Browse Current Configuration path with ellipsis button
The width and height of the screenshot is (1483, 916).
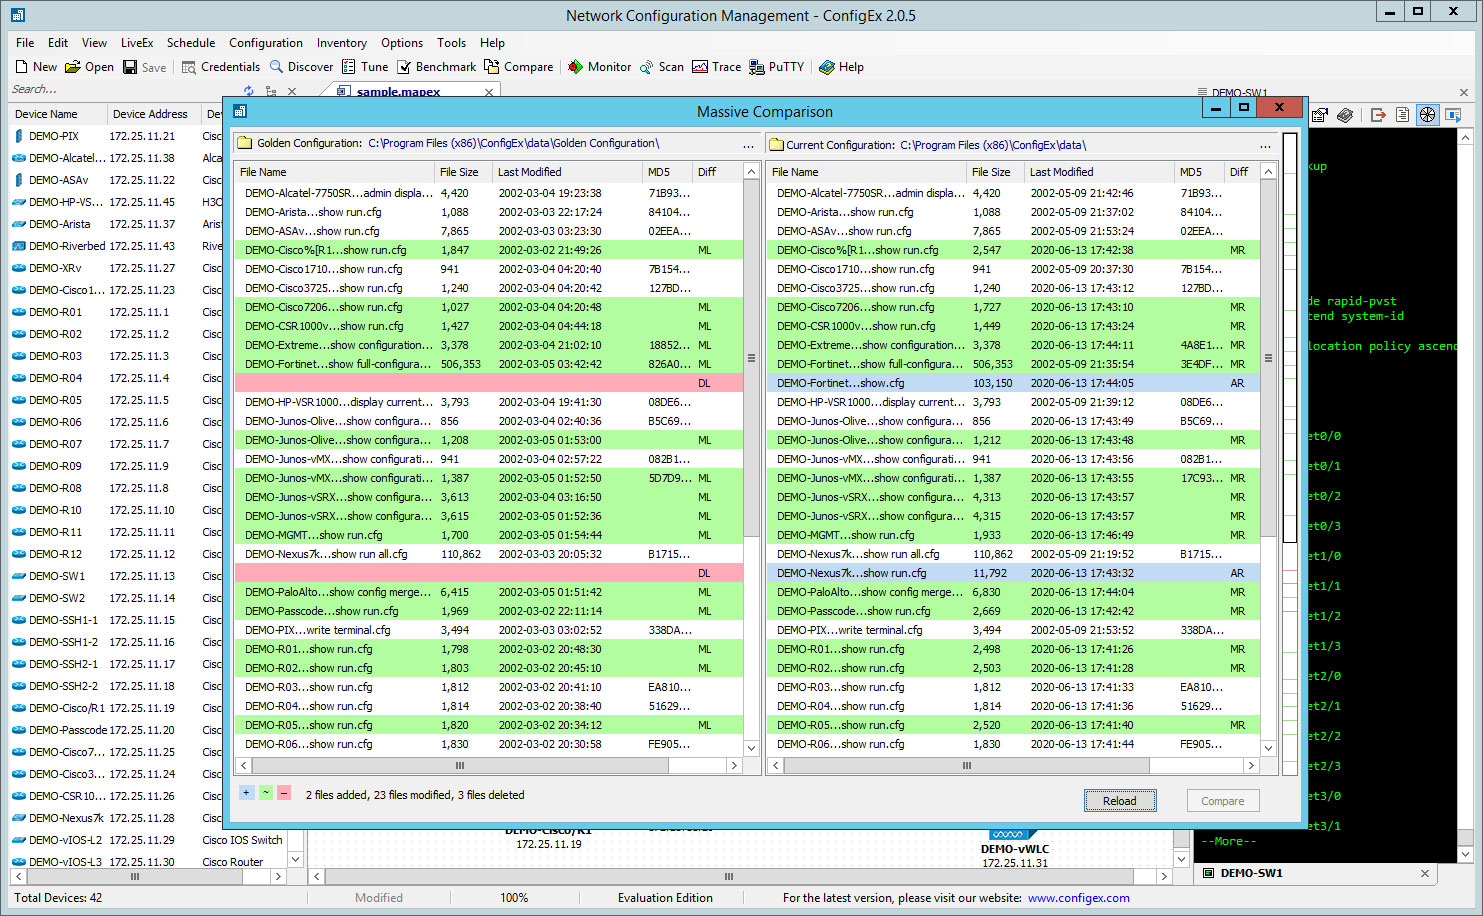[1265, 145]
